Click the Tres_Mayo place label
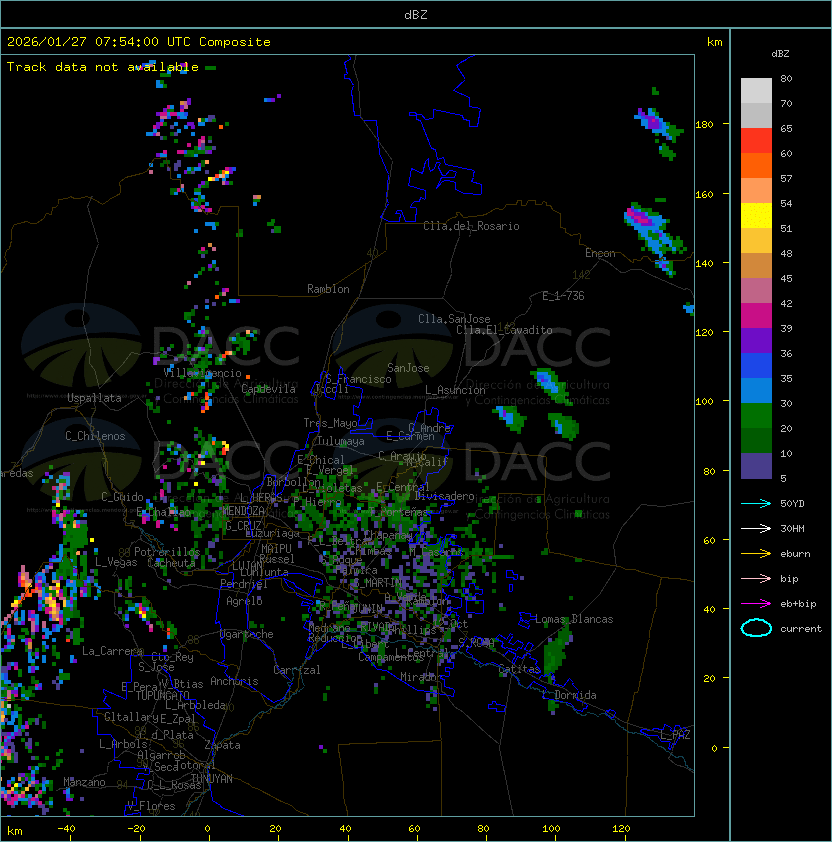832x842 pixels. point(330,423)
